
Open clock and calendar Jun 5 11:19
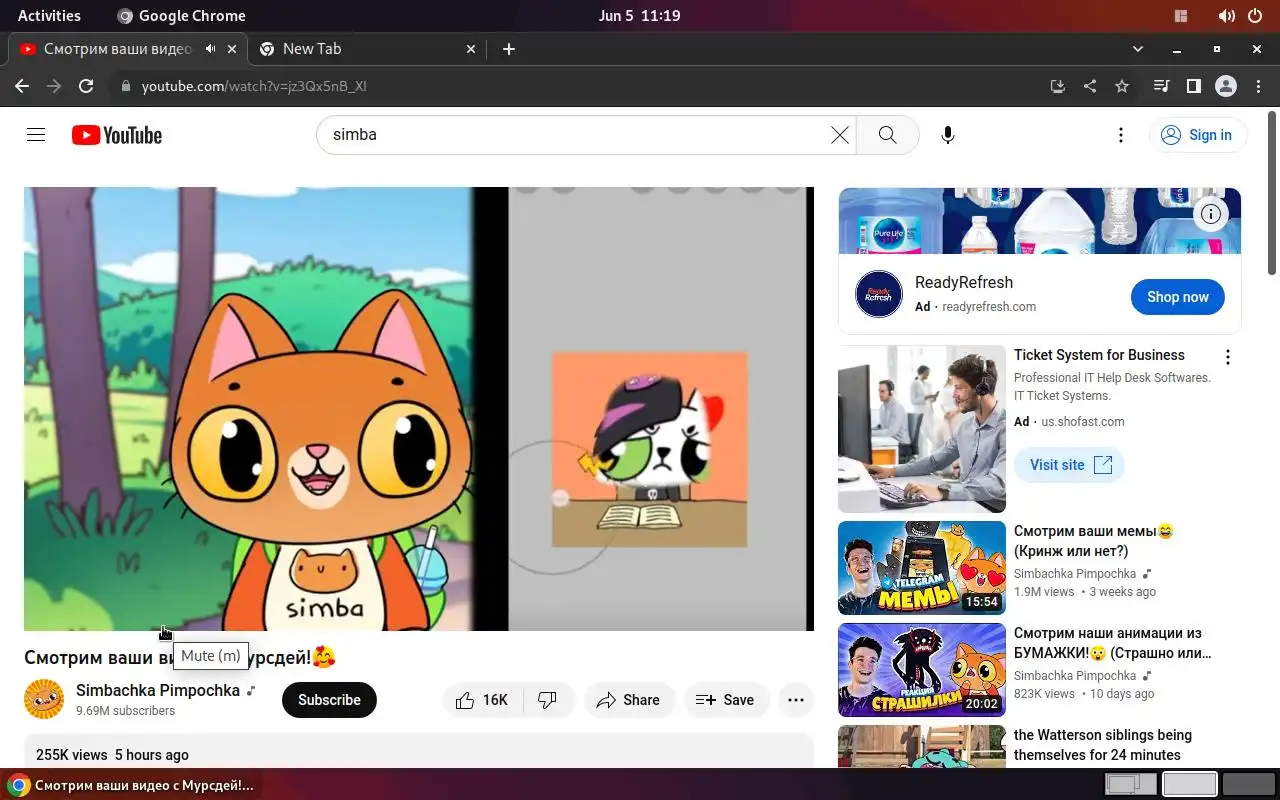point(640,15)
